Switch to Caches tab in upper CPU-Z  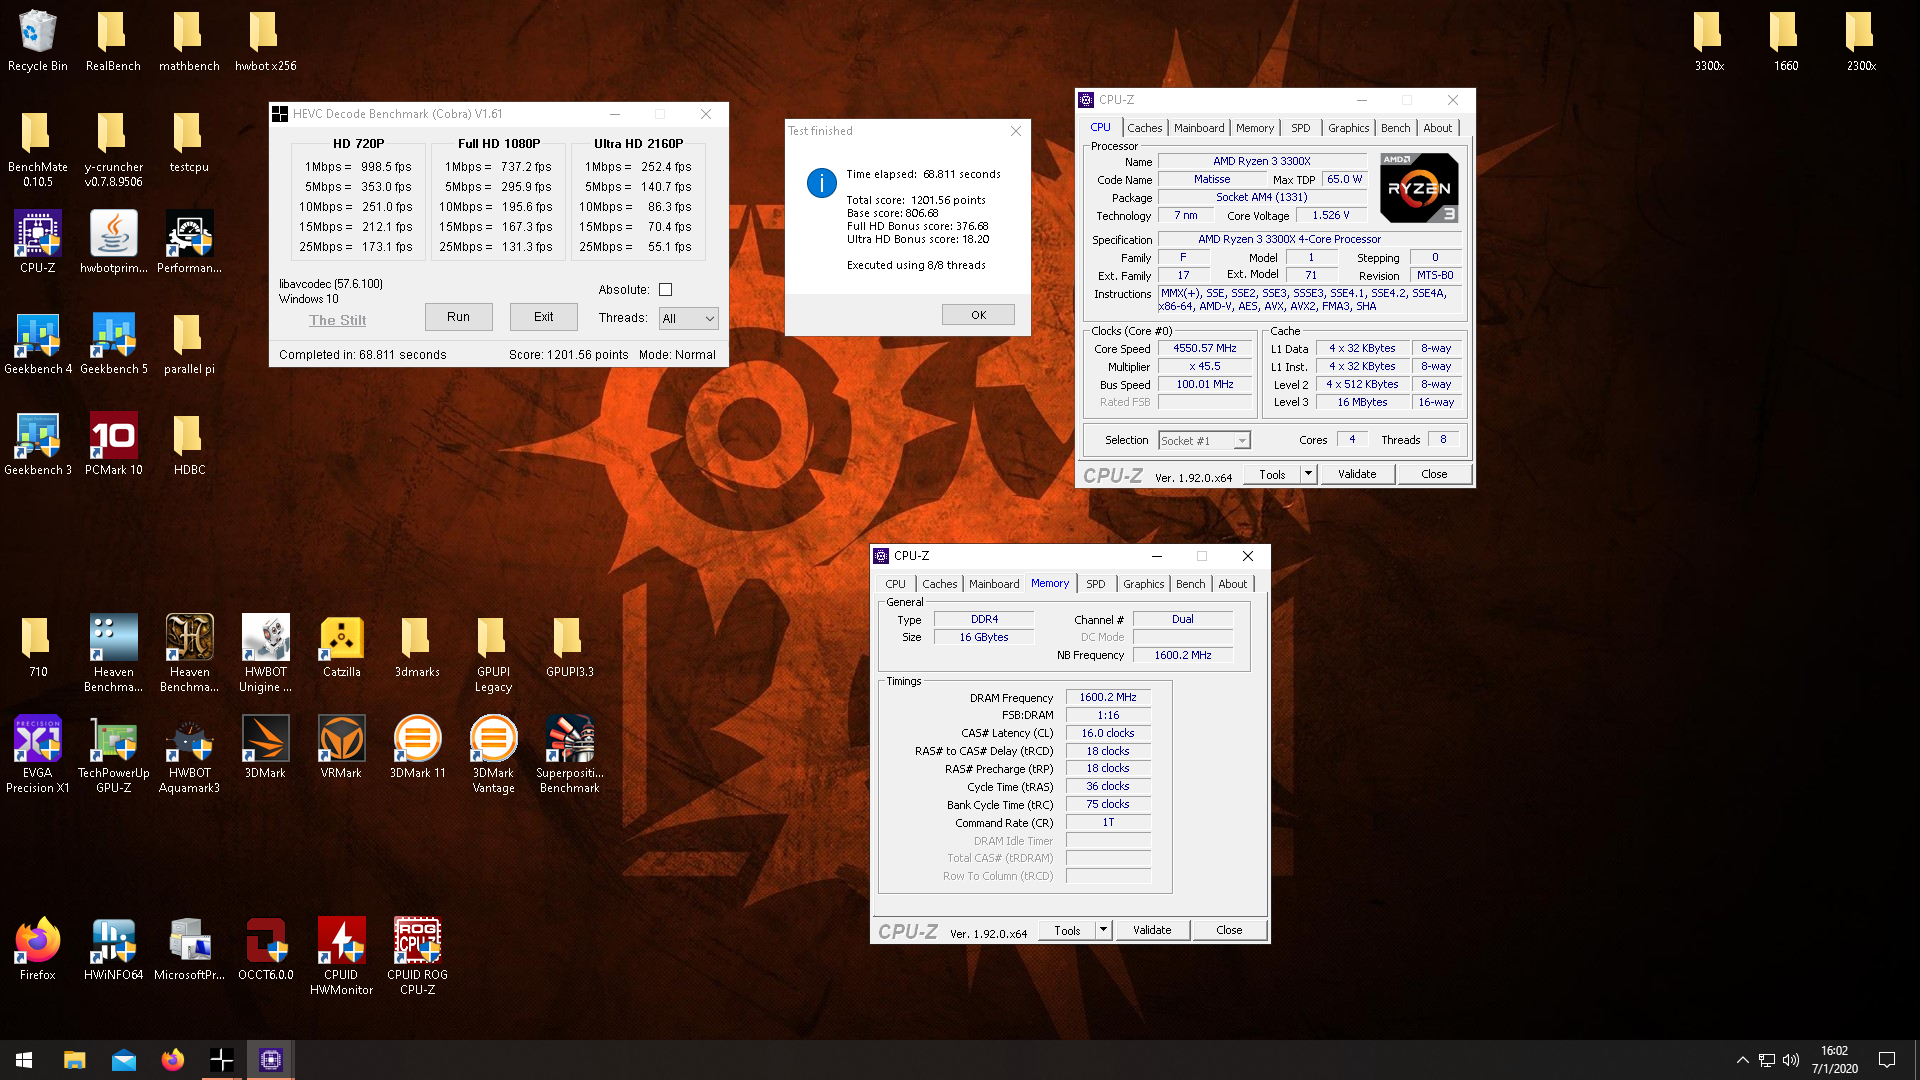(1144, 128)
